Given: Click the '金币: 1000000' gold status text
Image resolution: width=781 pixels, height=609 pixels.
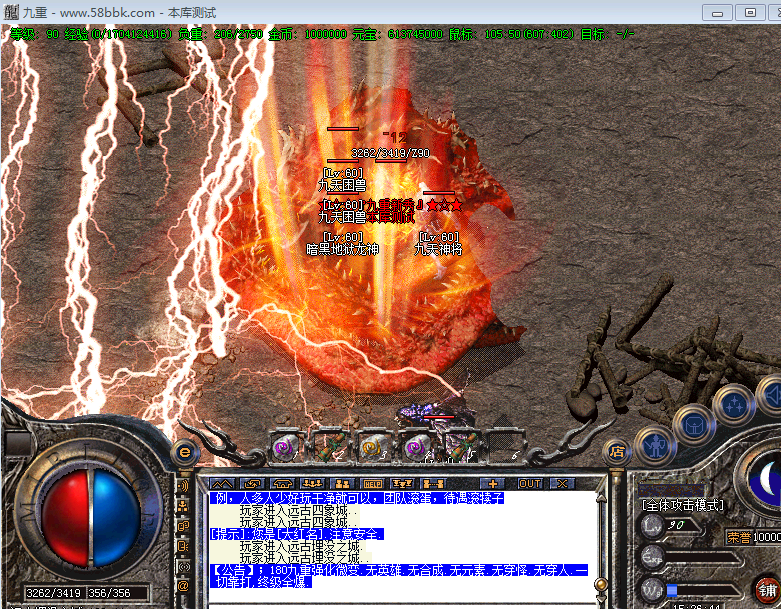Looking at the screenshot, I should point(307,34).
